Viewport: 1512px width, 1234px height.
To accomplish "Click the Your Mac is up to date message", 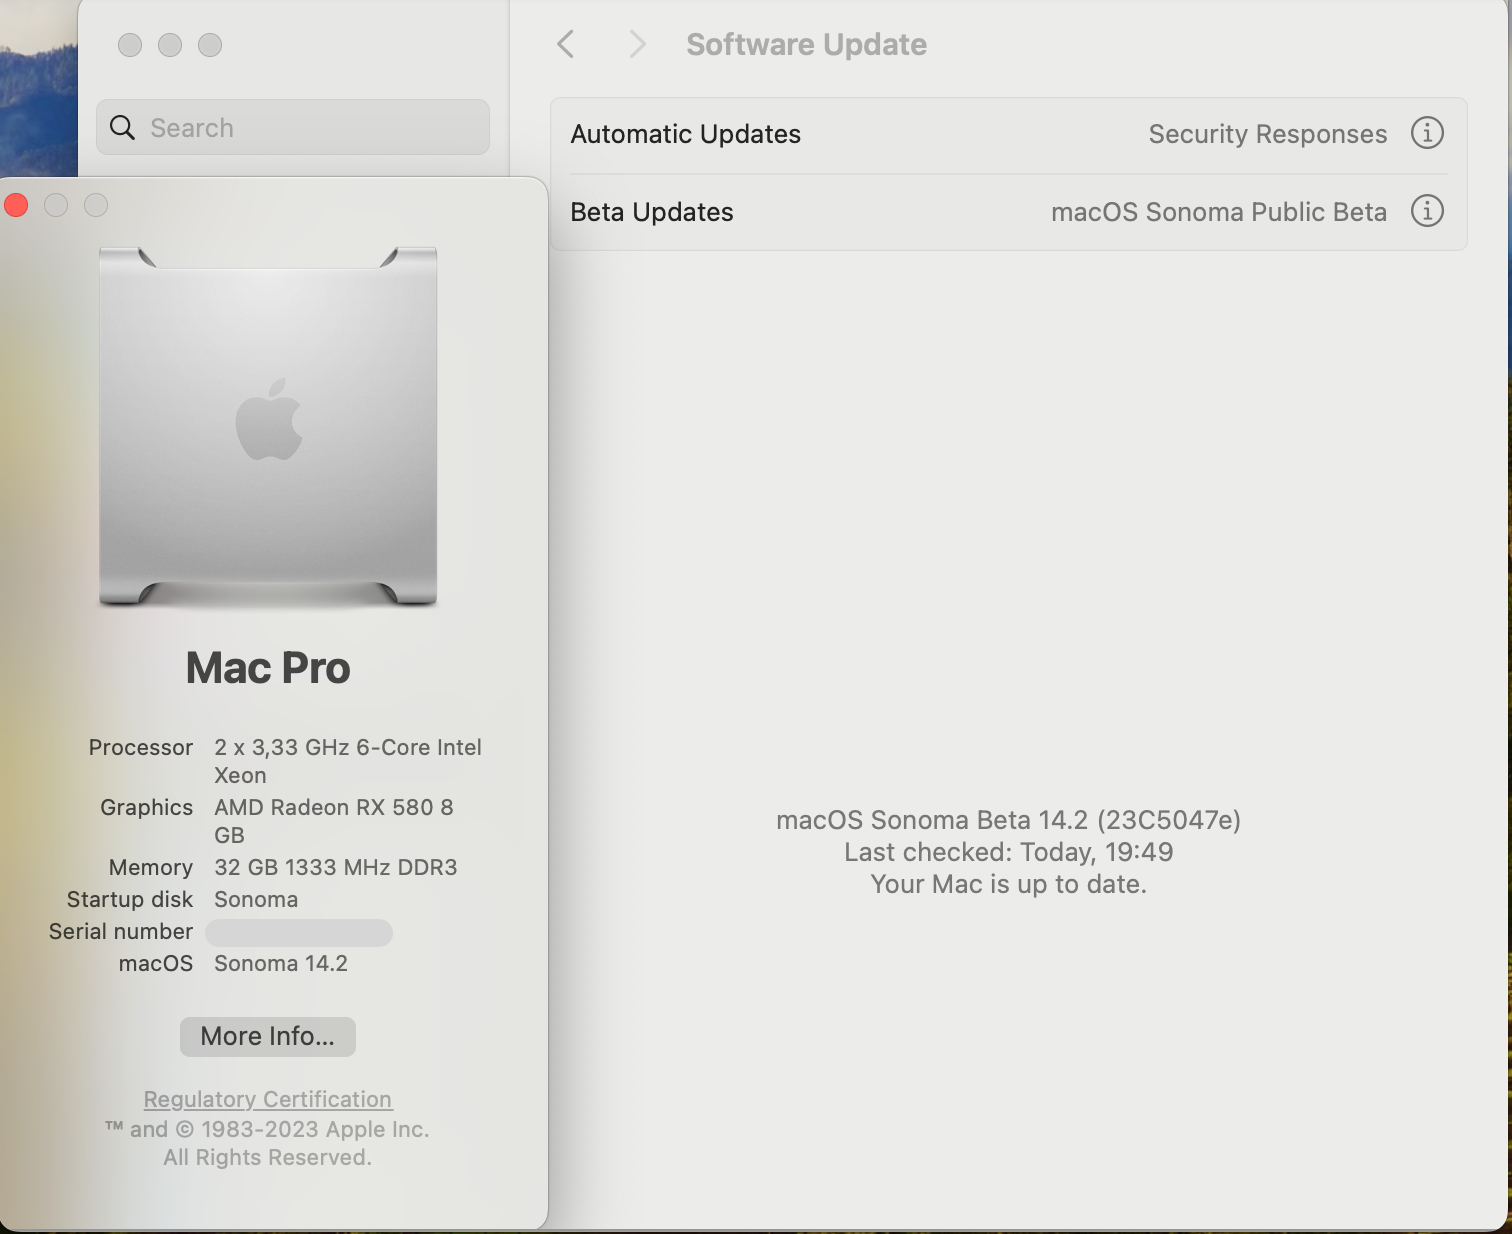I will pos(1008,884).
